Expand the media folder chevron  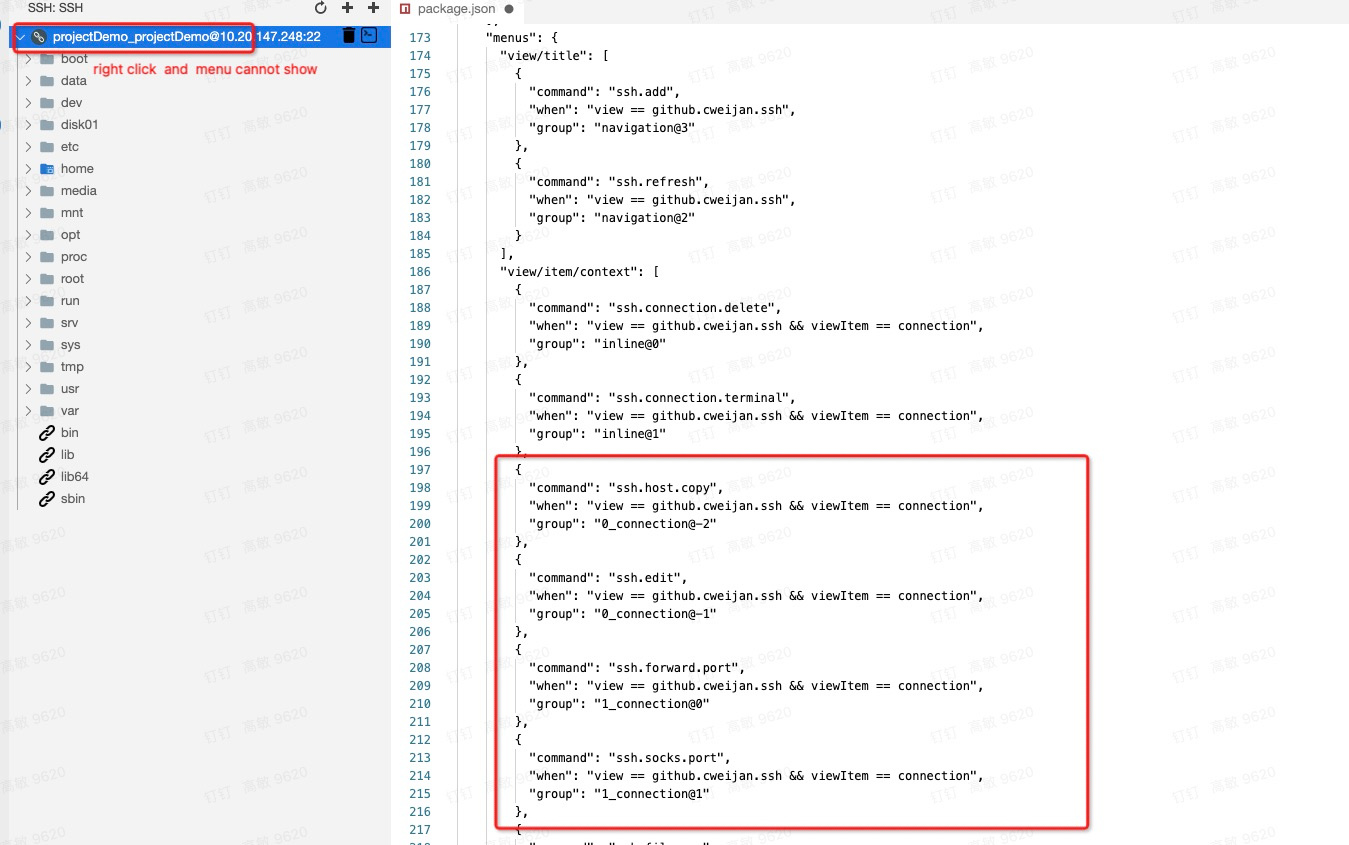coord(29,191)
